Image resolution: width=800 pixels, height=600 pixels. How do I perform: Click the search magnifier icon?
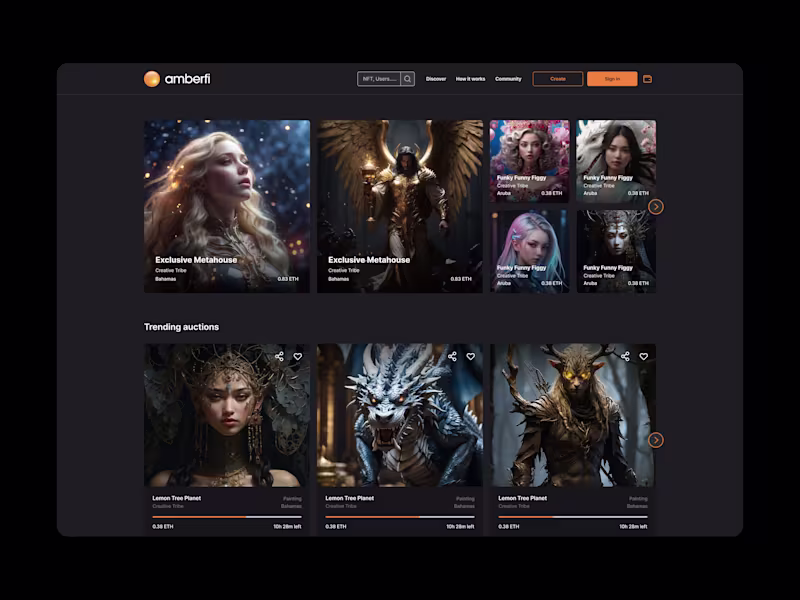pos(409,78)
